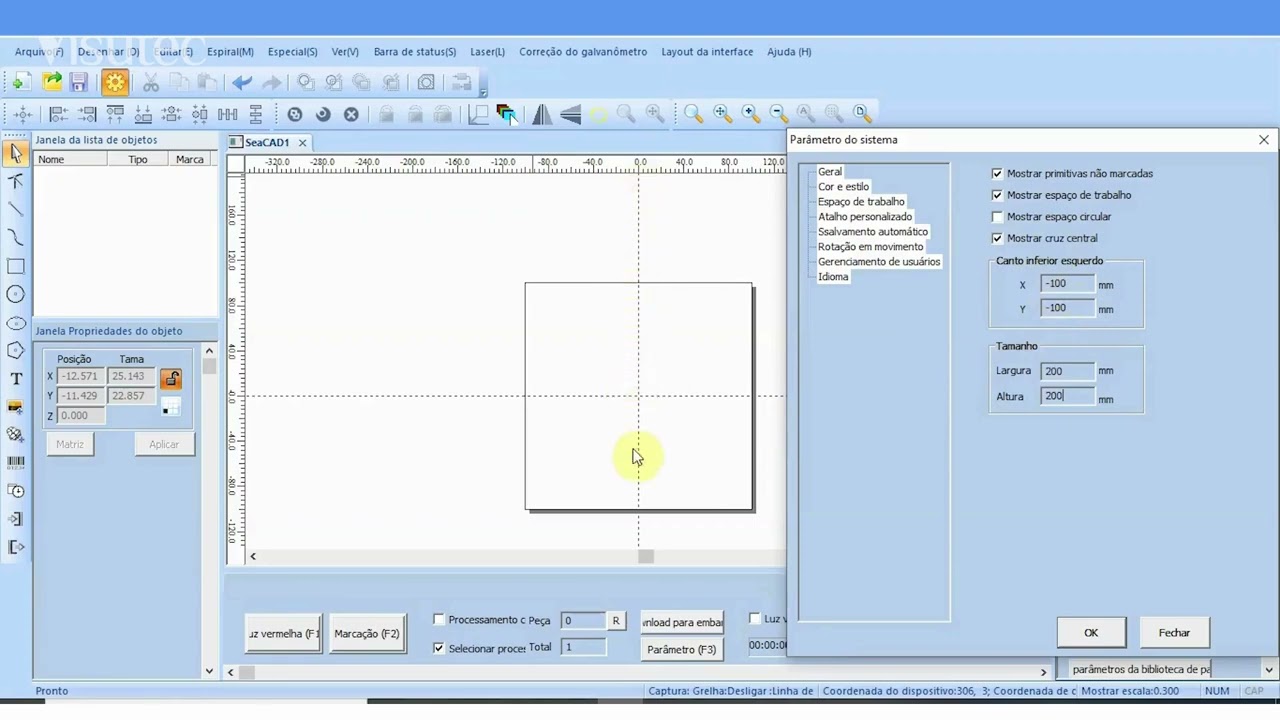The width and height of the screenshot is (1280, 720).
Task: Click the layered colors icon in toolbar
Action: pos(507,114)
